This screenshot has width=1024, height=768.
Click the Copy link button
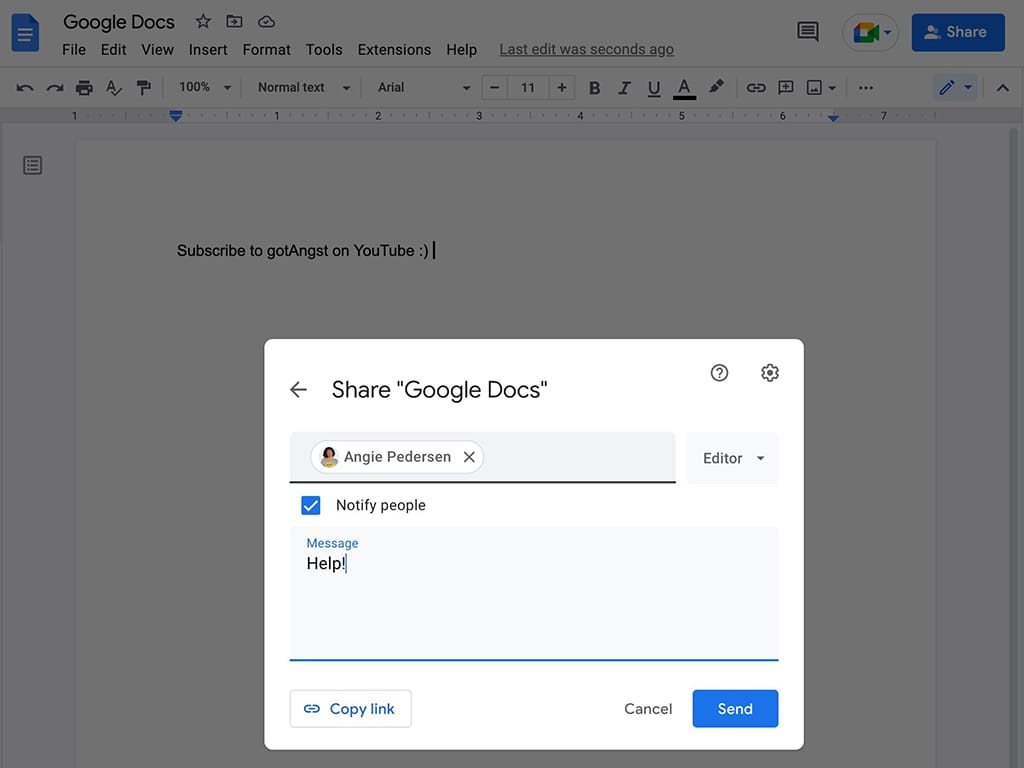350,709
